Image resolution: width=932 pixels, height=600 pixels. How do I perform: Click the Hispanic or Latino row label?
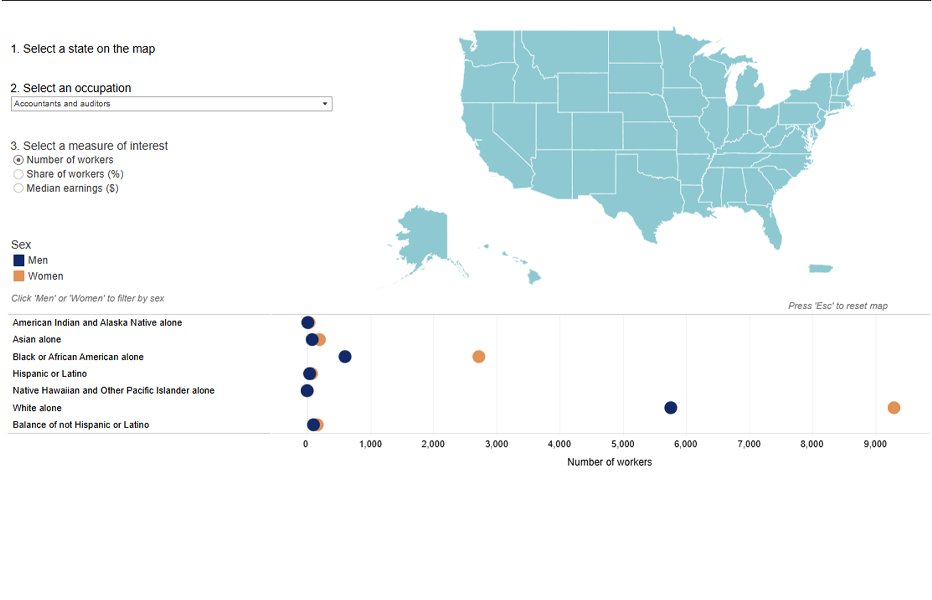[x=50, y=374]
